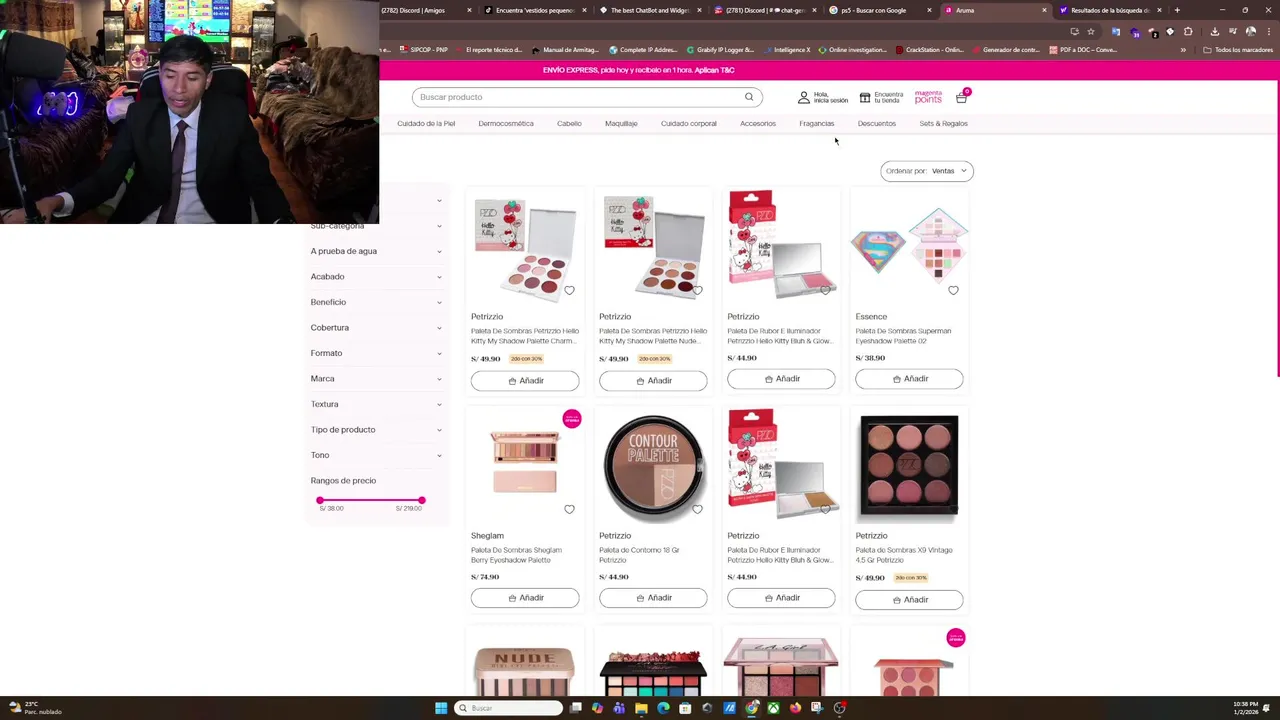The height and width of the screenshot is (720, 1280).
Task: Open 'Descuentos' link in navigation
Action: click(877, 123)
